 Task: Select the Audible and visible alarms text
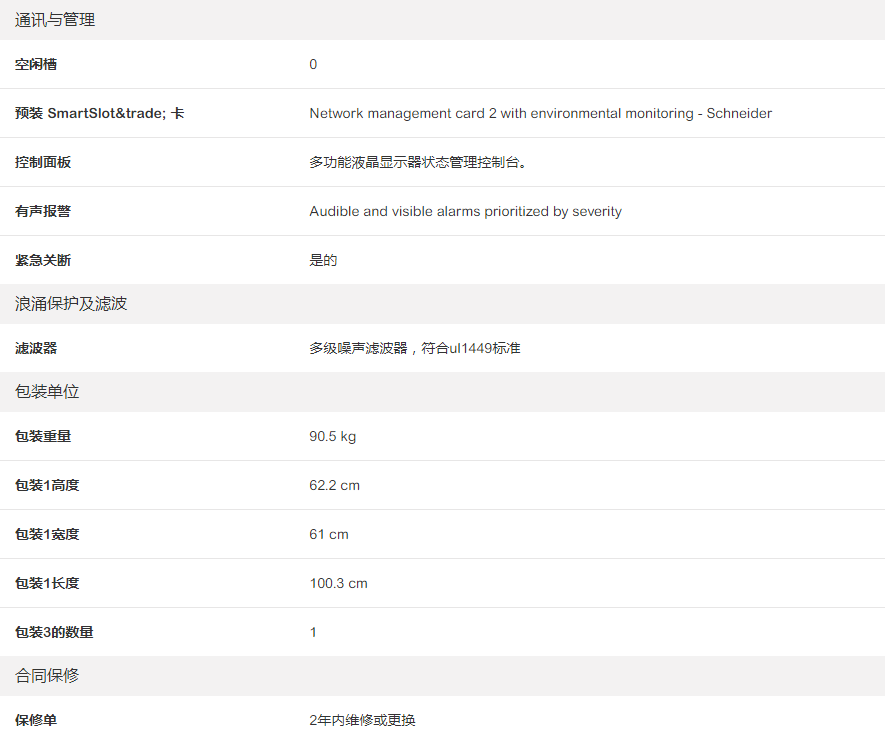(x=465, y=212)
